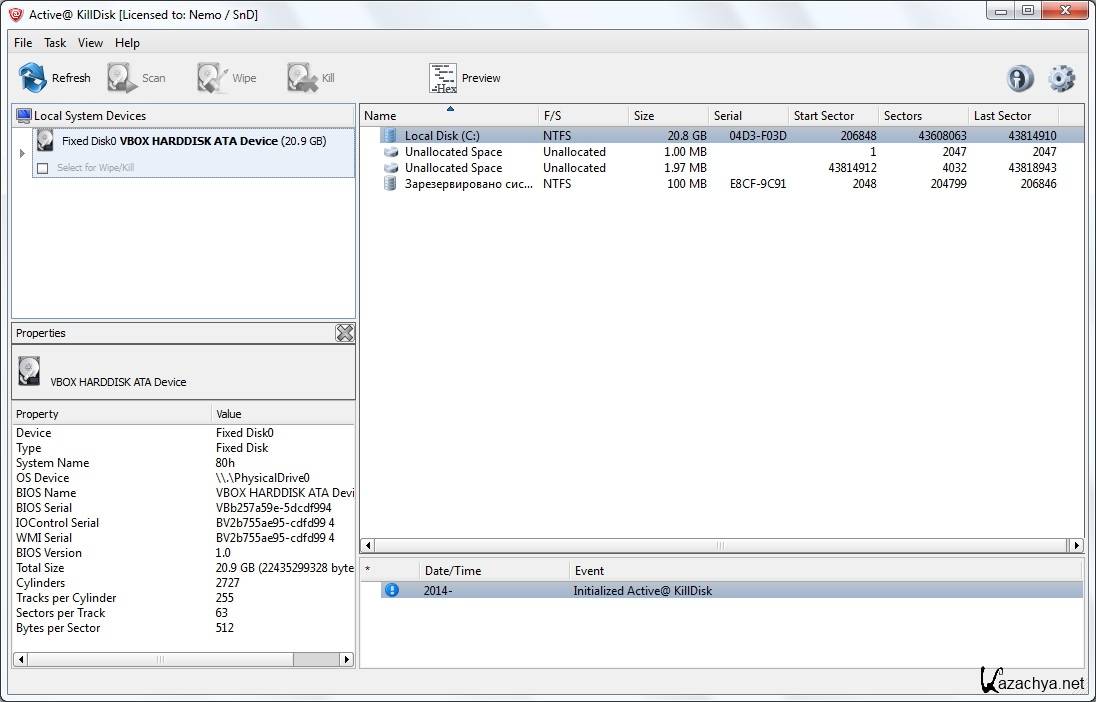Screen dimensions: 1096x702
Task: Open the View menu
Action: tap(90, 43)
